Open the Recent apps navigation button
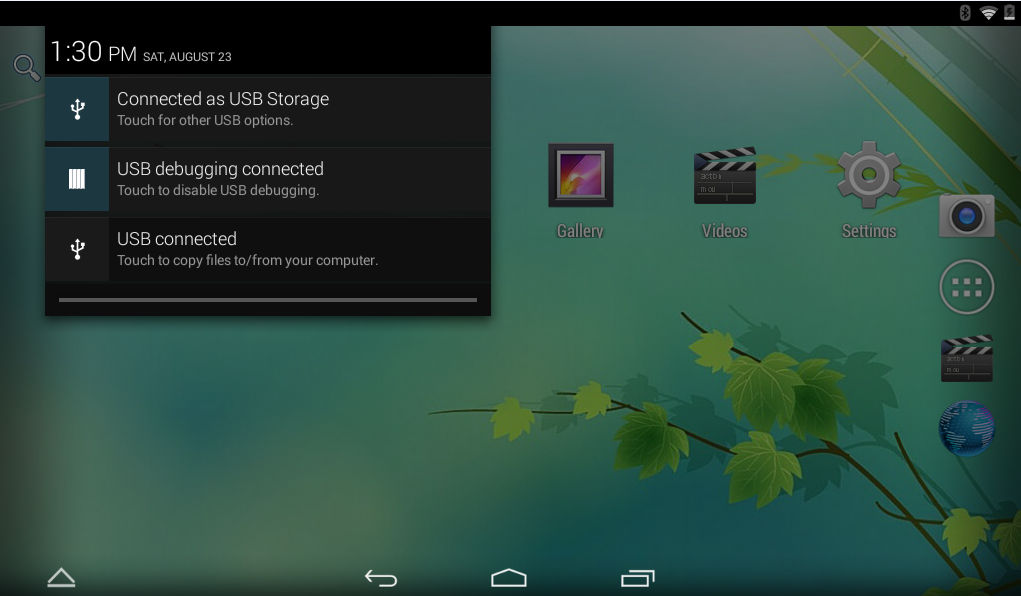The image size is (1021, 596). (x=637, y=578)
